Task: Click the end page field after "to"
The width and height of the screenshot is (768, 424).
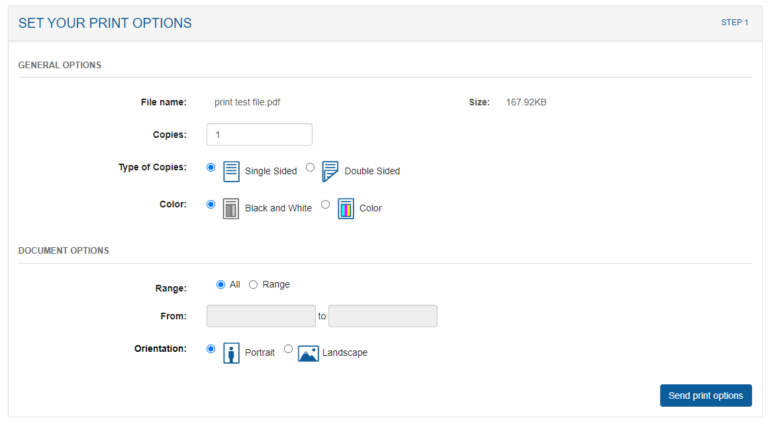Action: pos(383,316)
